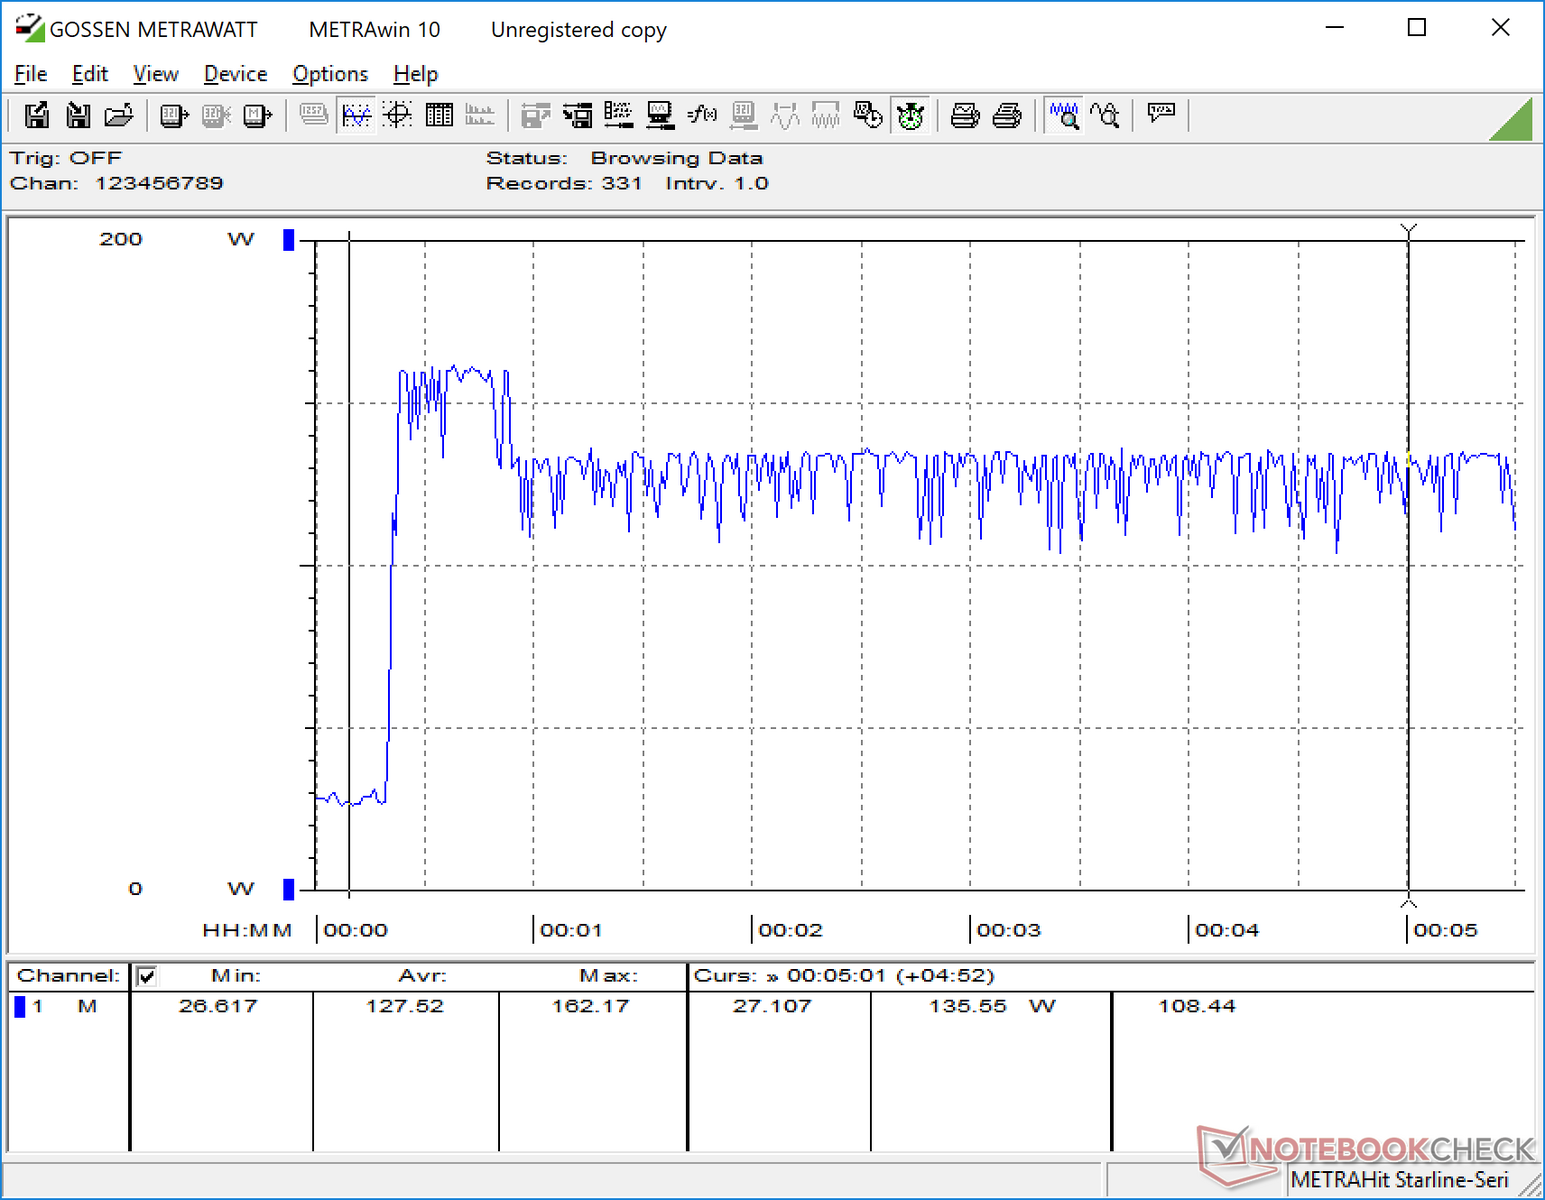Click the open folder toolbar icon

click(119, 116)
